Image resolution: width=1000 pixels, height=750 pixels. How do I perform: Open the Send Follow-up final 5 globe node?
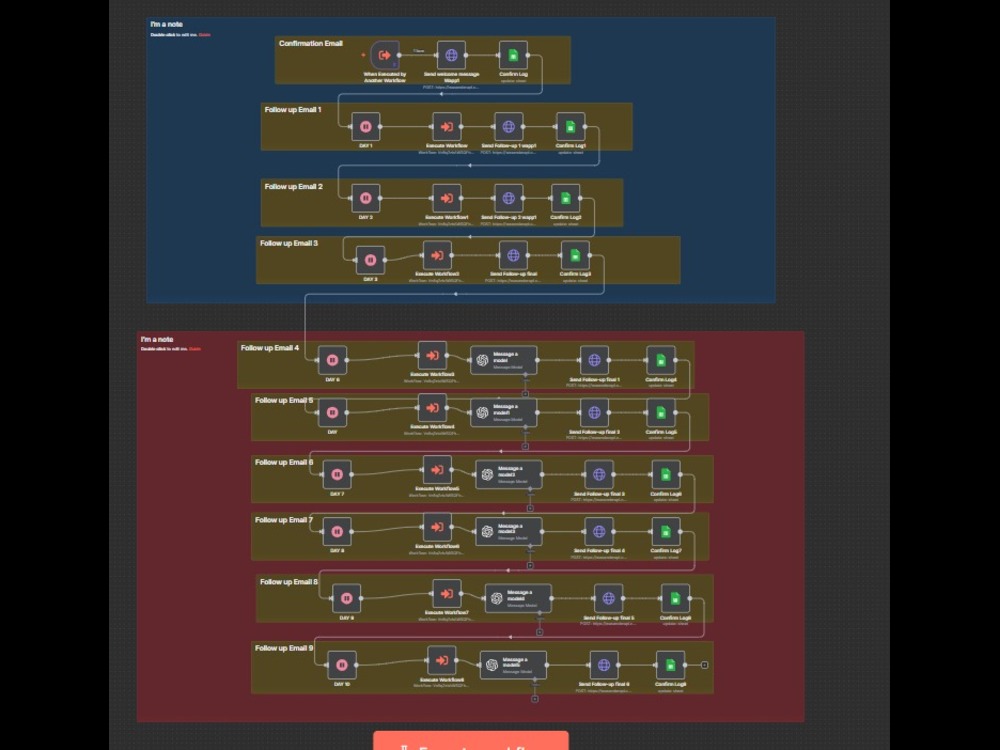(x=608, y=598)
